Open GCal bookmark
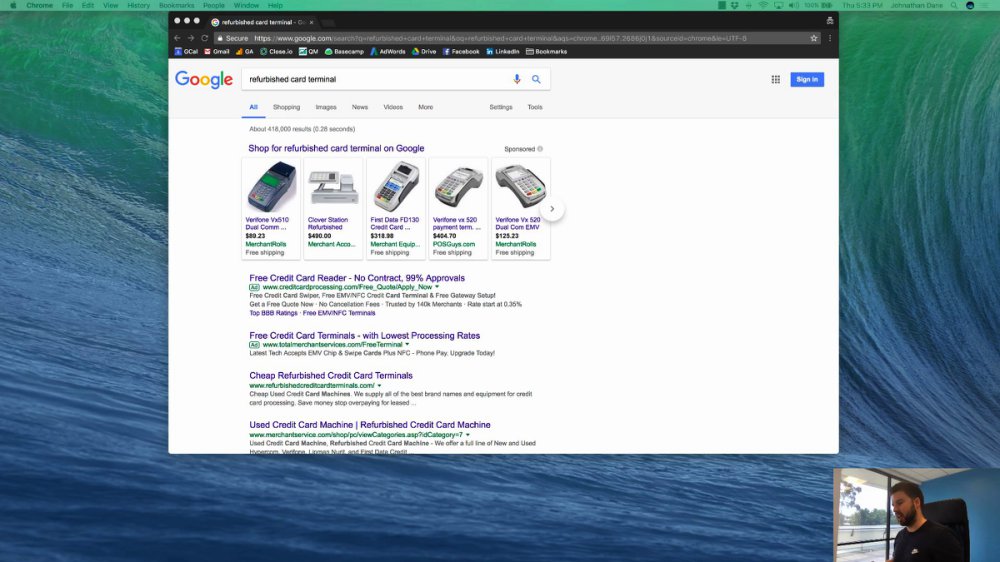The height and width of the screenshot is (562, 1000). [186, 52]
